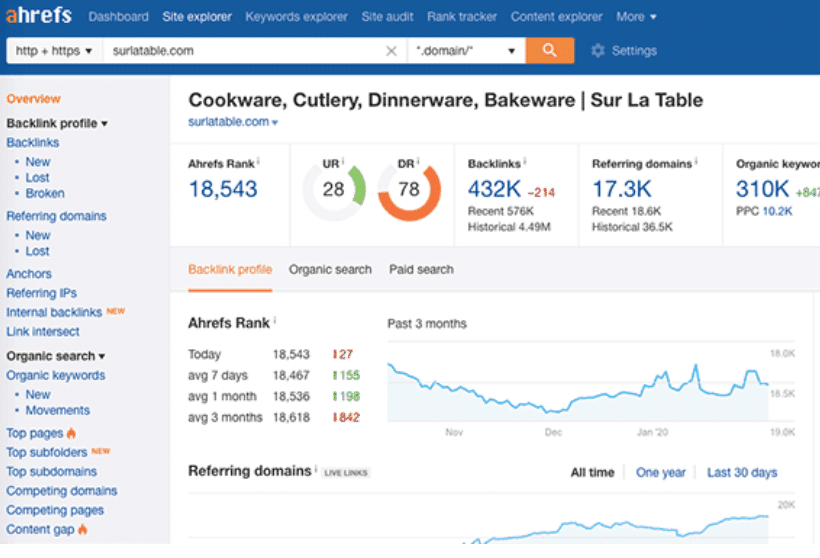Click the orange search magnifier button
The image size is (820, 558).
click(x=550, y=50)
